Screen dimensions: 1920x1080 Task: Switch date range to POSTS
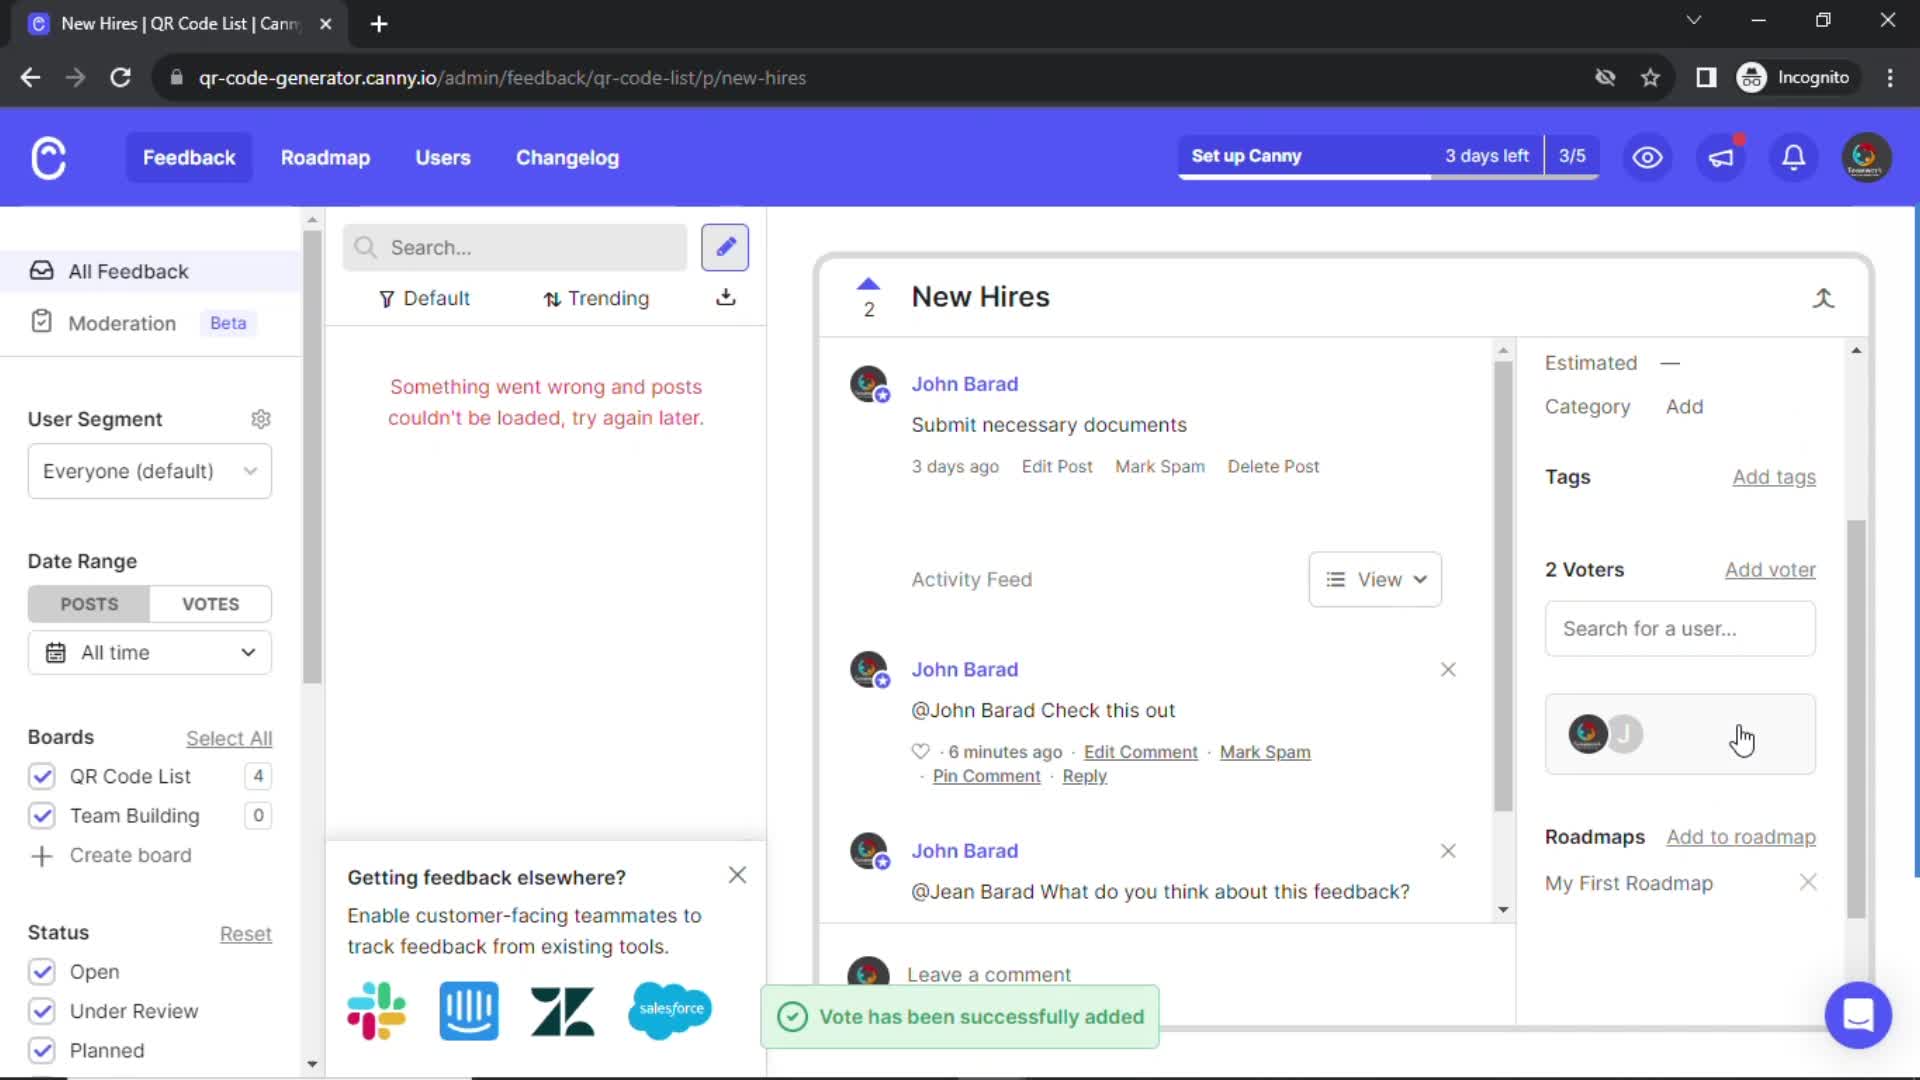pos(89,604)
